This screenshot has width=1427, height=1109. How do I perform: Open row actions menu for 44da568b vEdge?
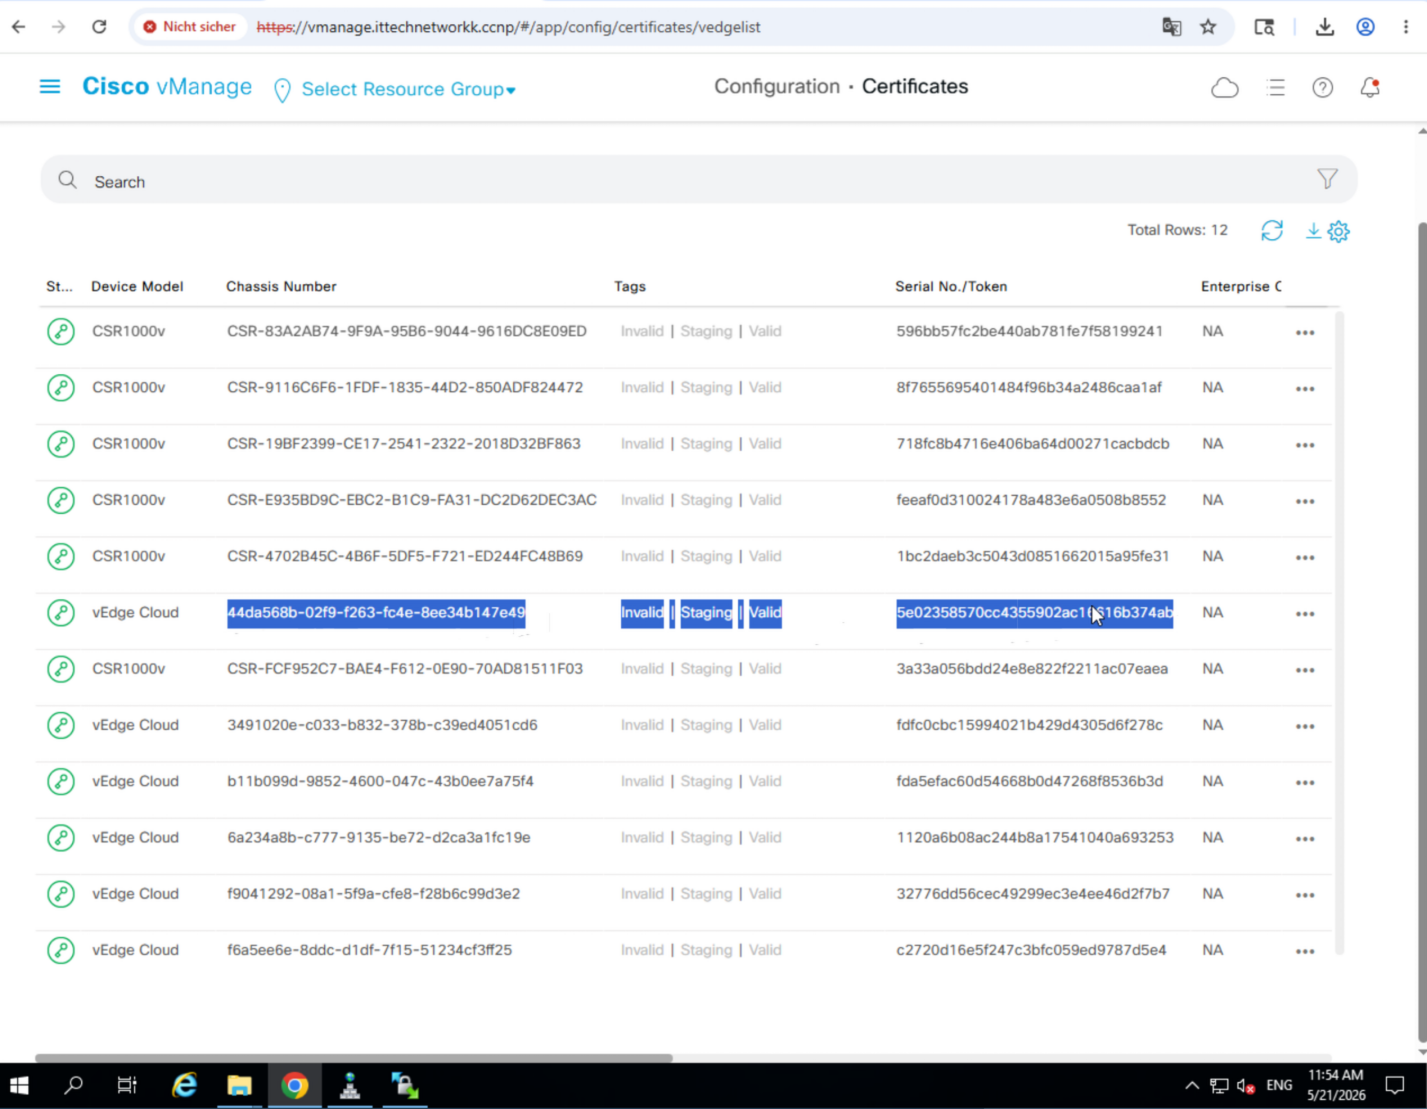coord(1305,613)
